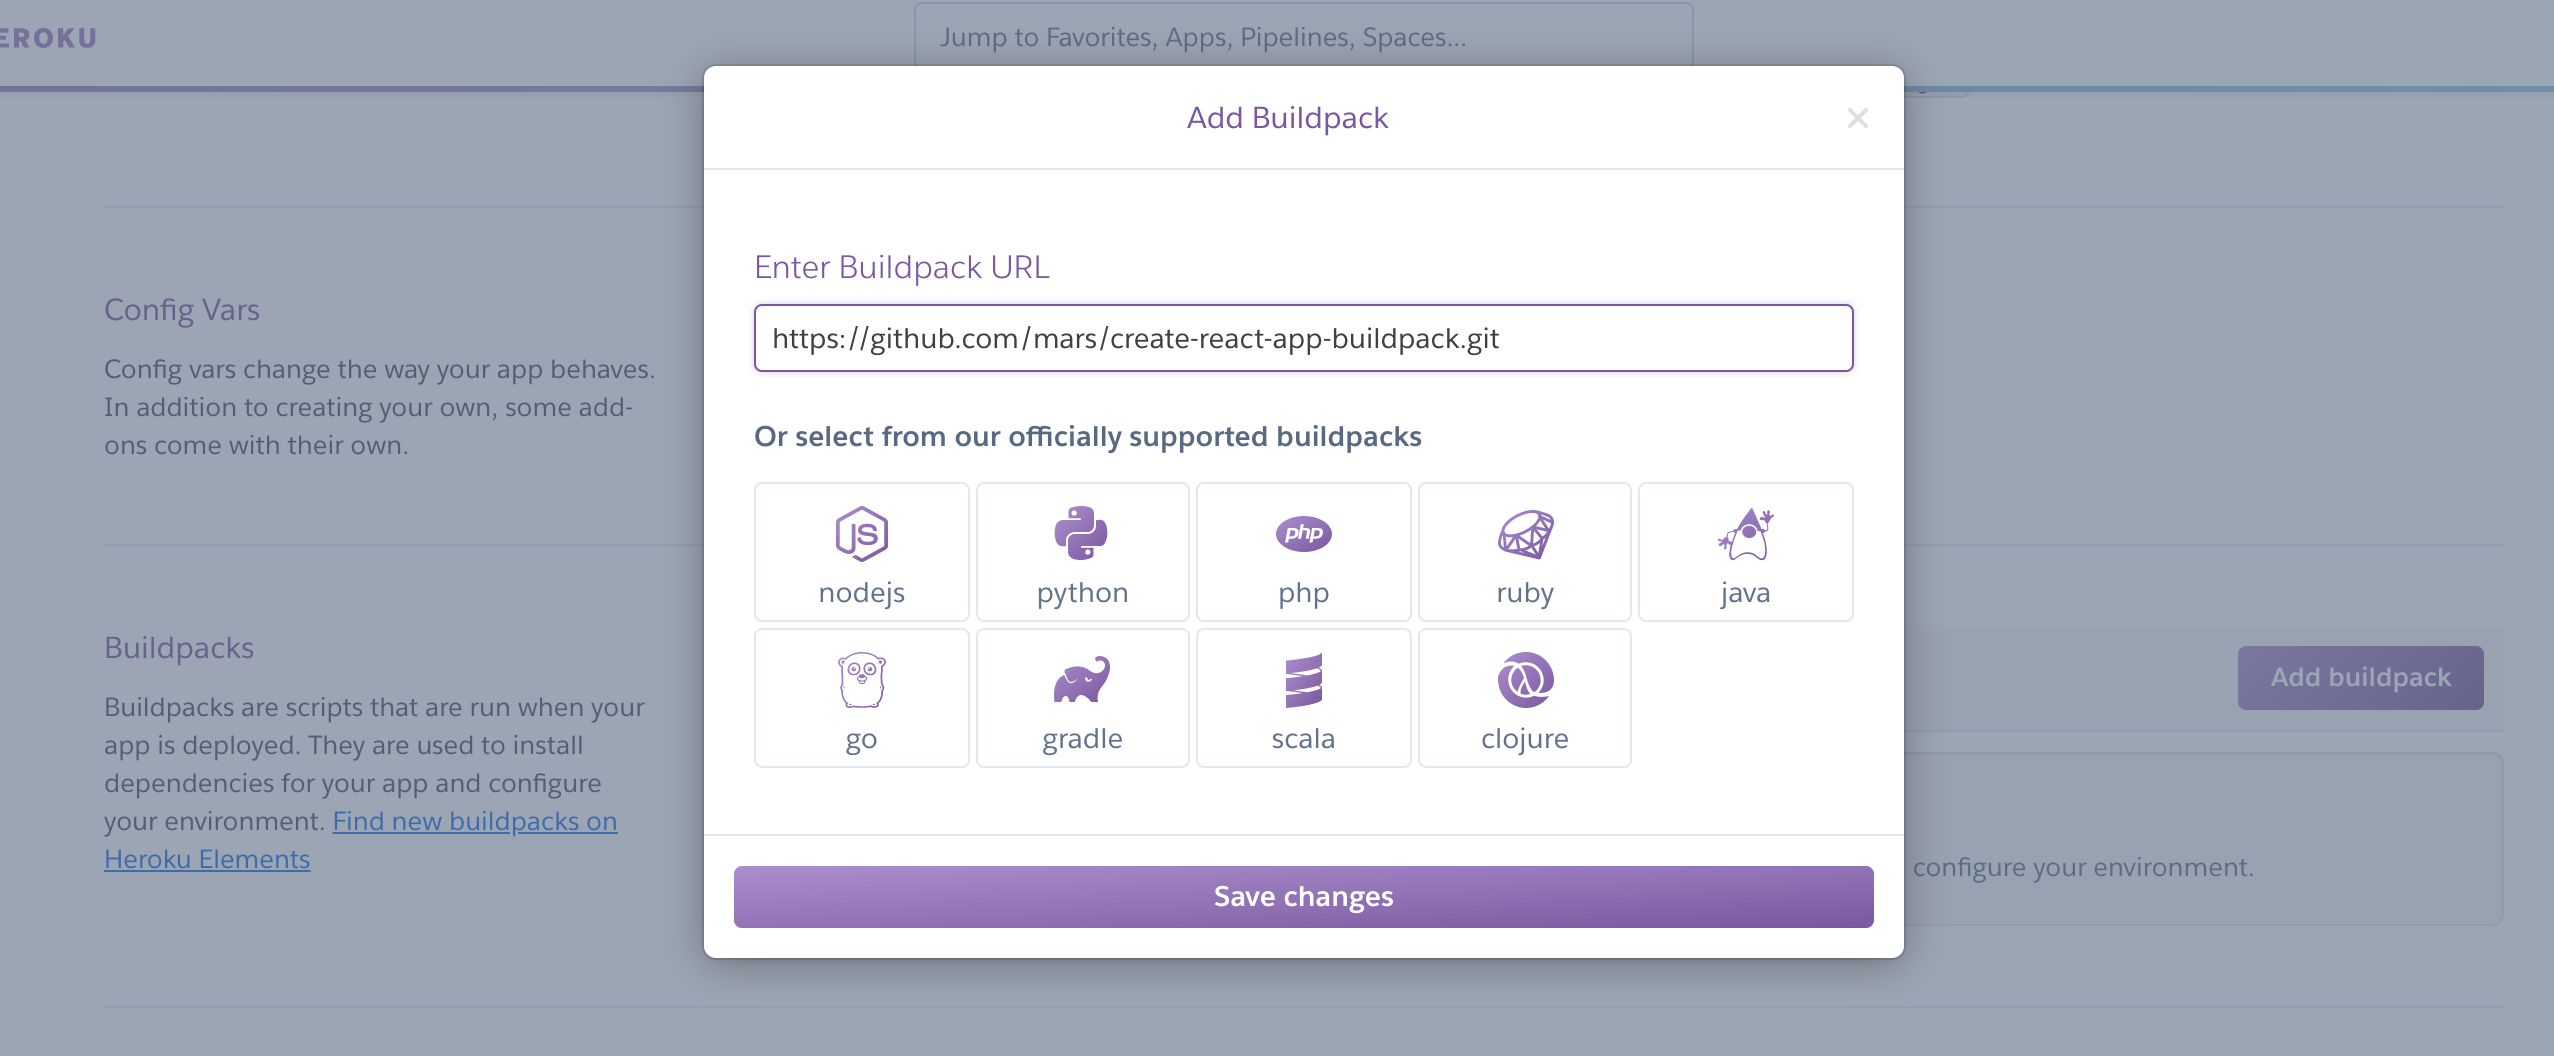Select the clojure buildpack option
Viewport: 2554px width, 1056px height.
click(1523, 697)
